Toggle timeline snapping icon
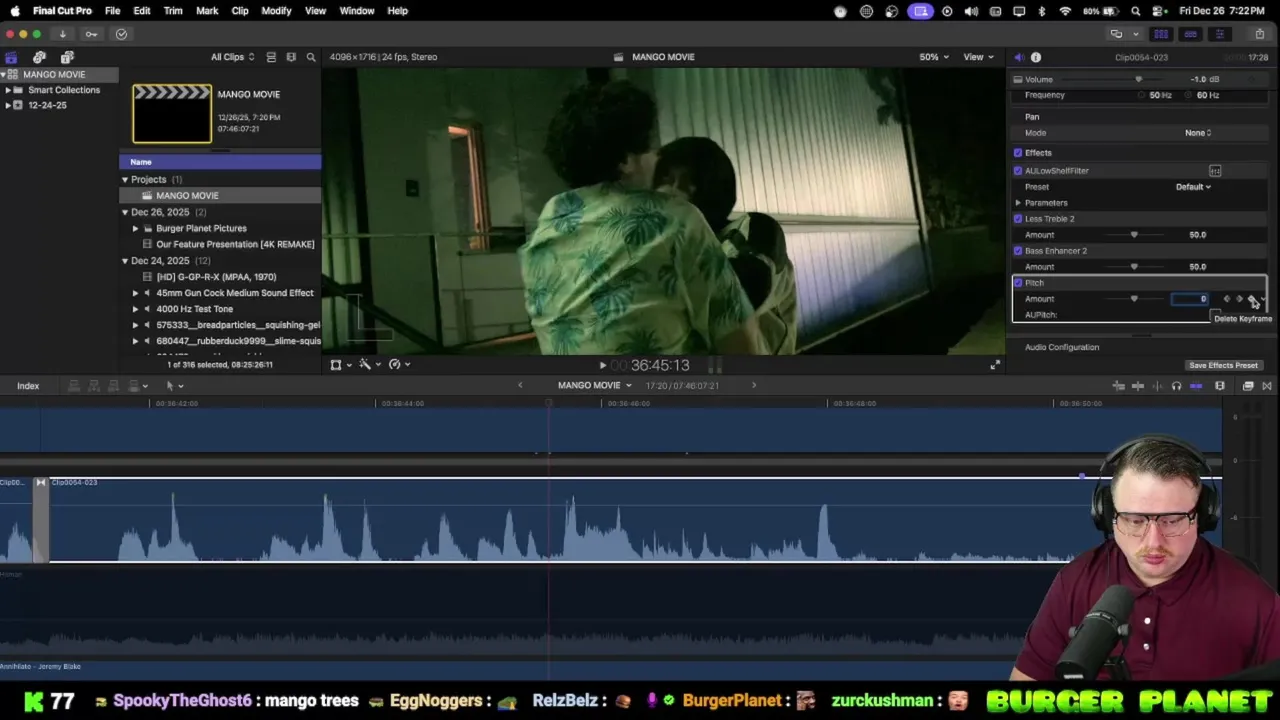 tap(1196, 386)
